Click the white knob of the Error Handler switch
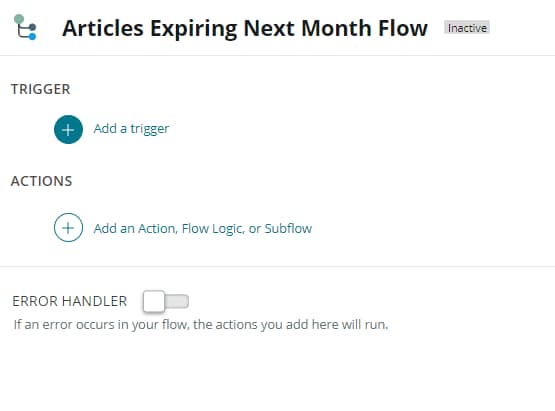 click(x=154, y=302)
